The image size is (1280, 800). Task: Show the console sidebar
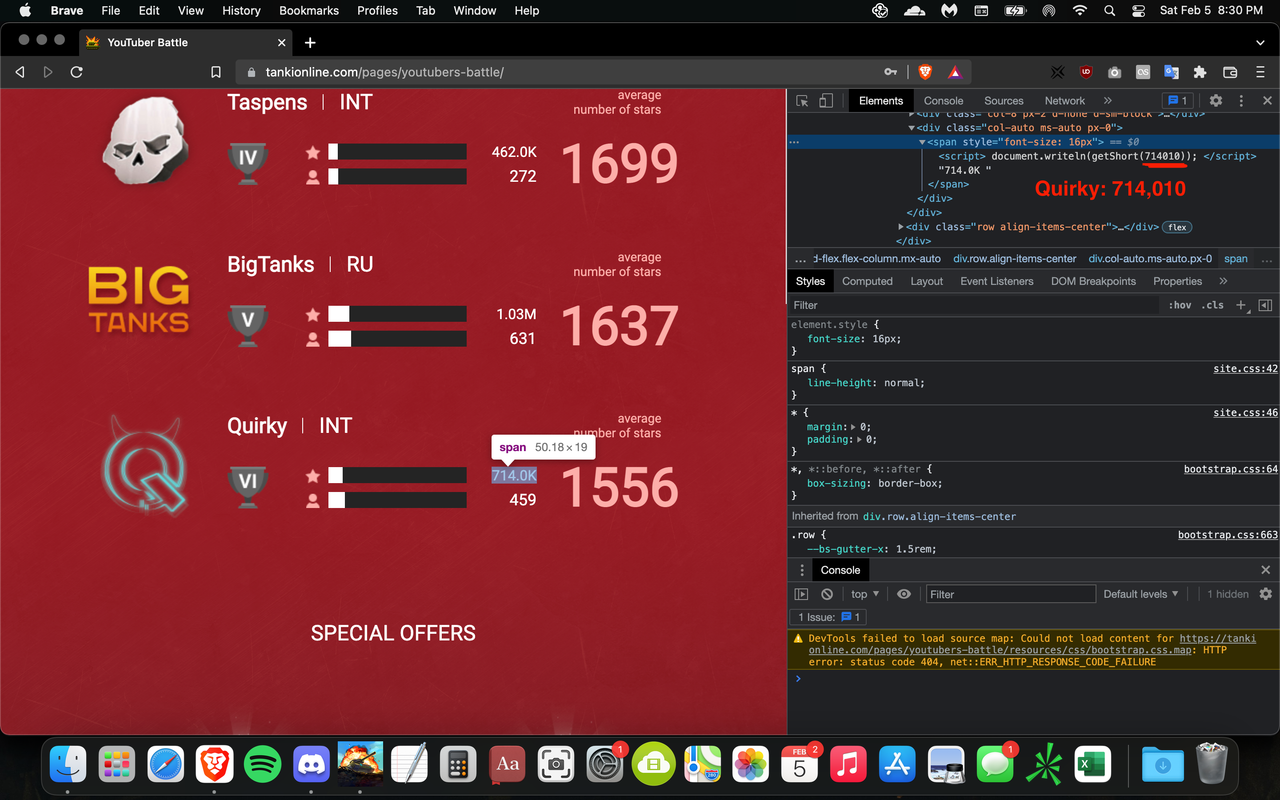[x=801, y=594]
